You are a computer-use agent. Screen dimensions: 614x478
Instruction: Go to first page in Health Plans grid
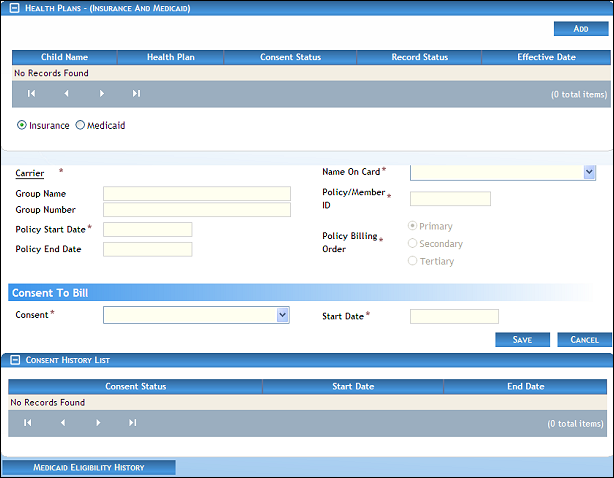(x=32, y=94)
